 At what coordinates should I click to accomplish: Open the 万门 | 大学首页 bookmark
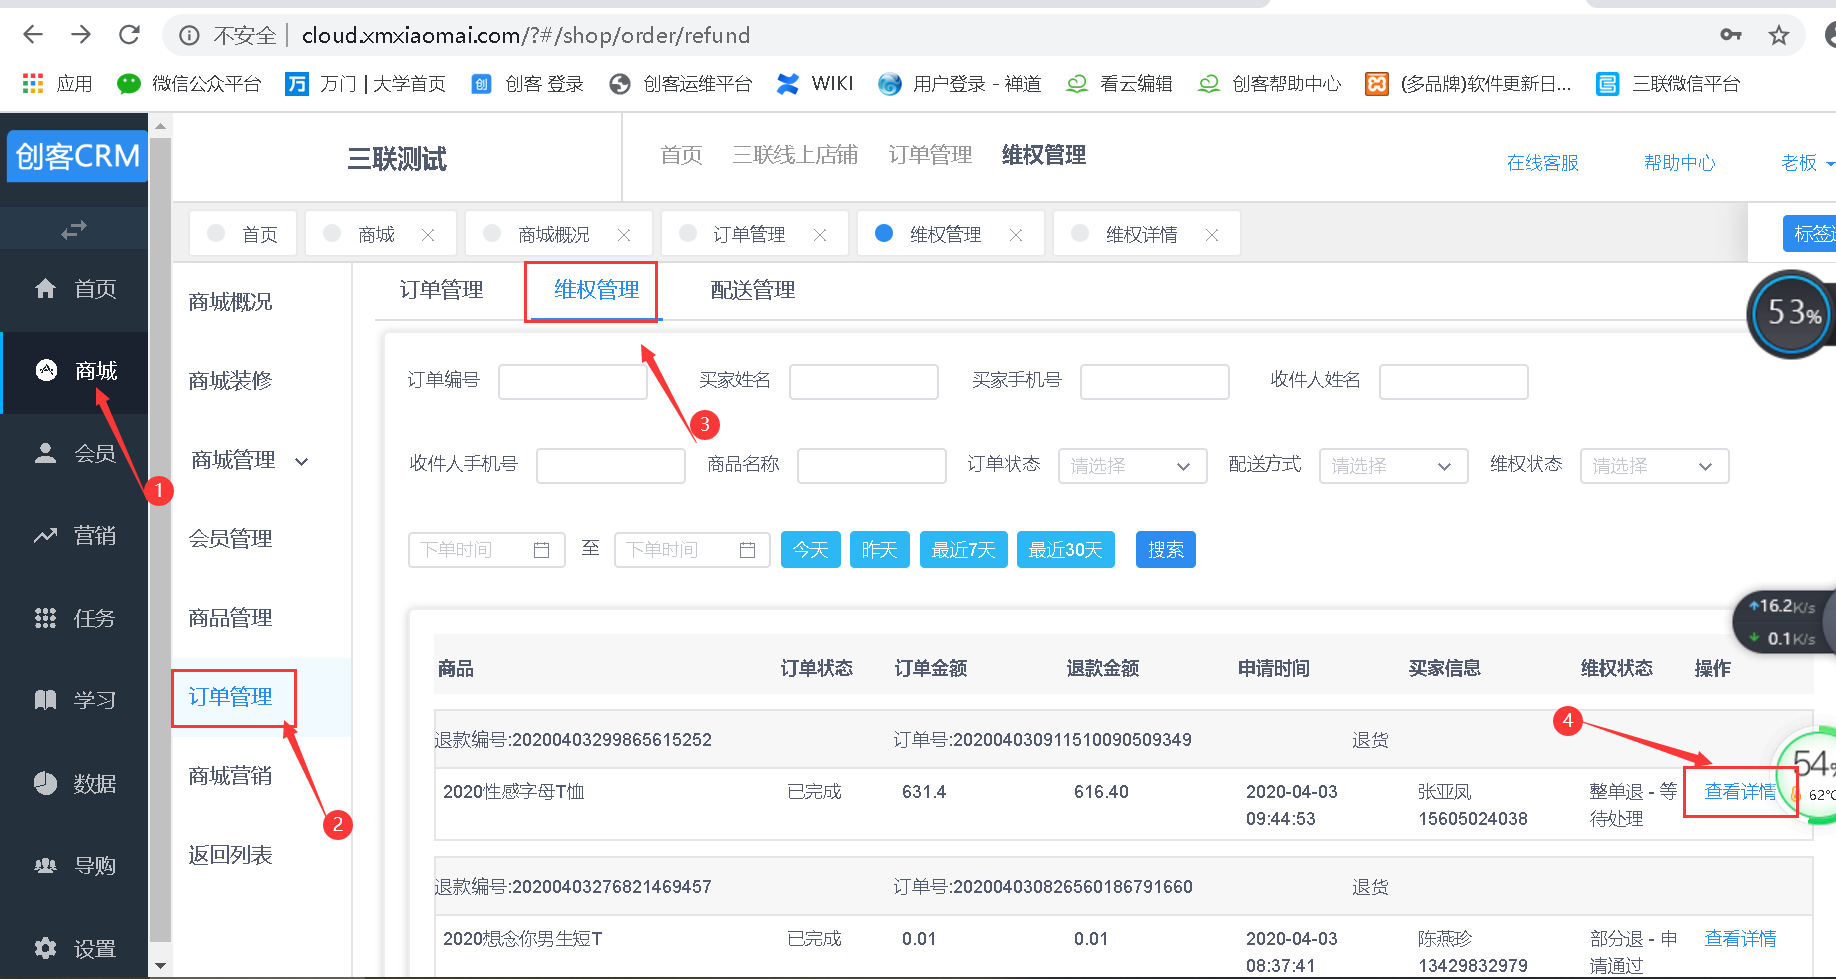click(x=365, y=84)
